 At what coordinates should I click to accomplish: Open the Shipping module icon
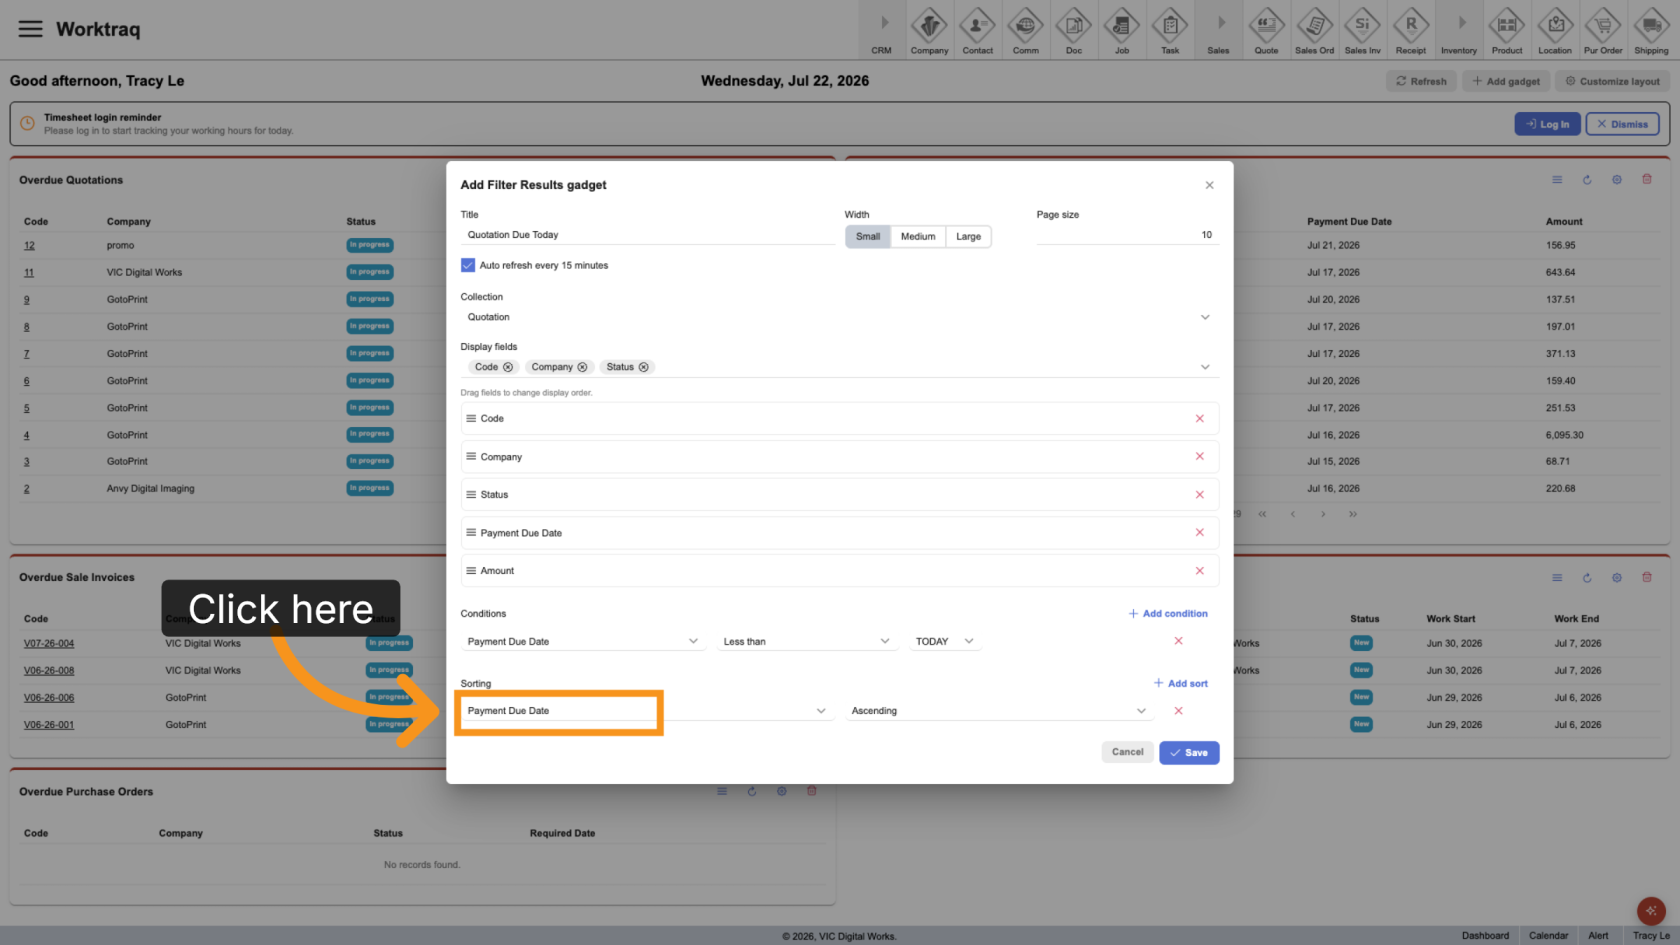pos(1651,30)
